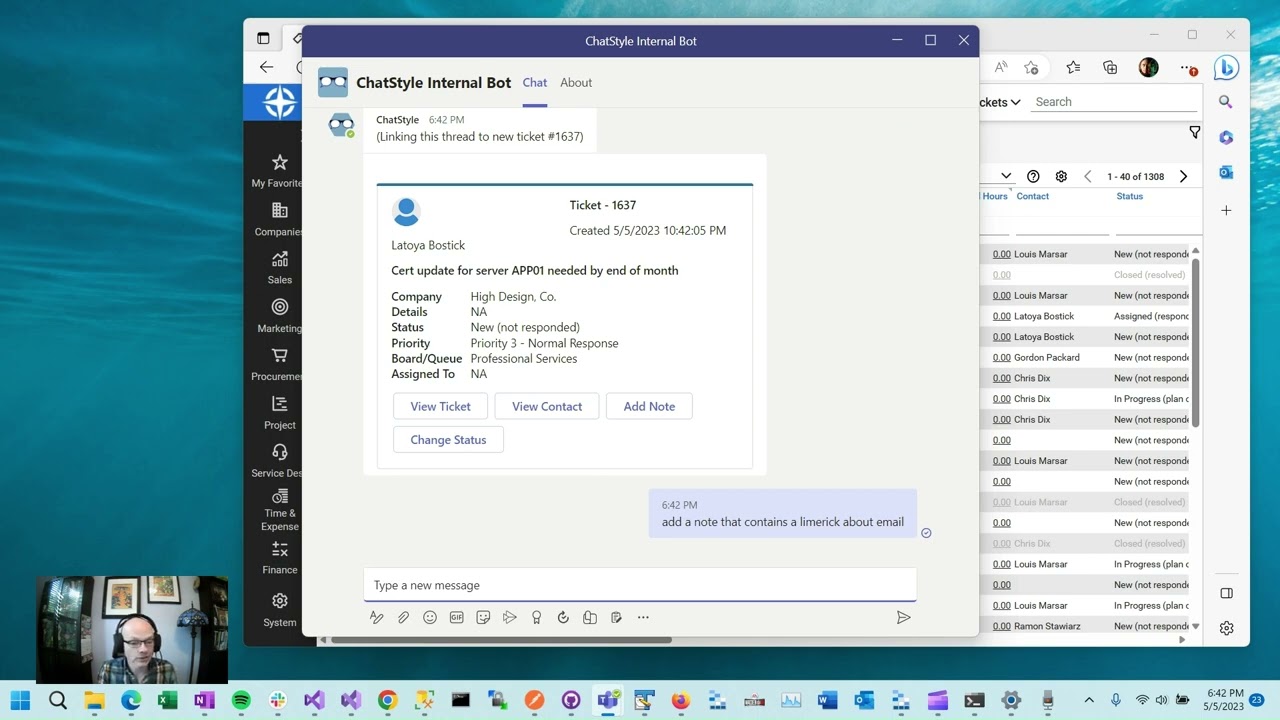1280x720 pixels.
Task: Open the Edge profile avatar
Action: [x=1148, y=67]
